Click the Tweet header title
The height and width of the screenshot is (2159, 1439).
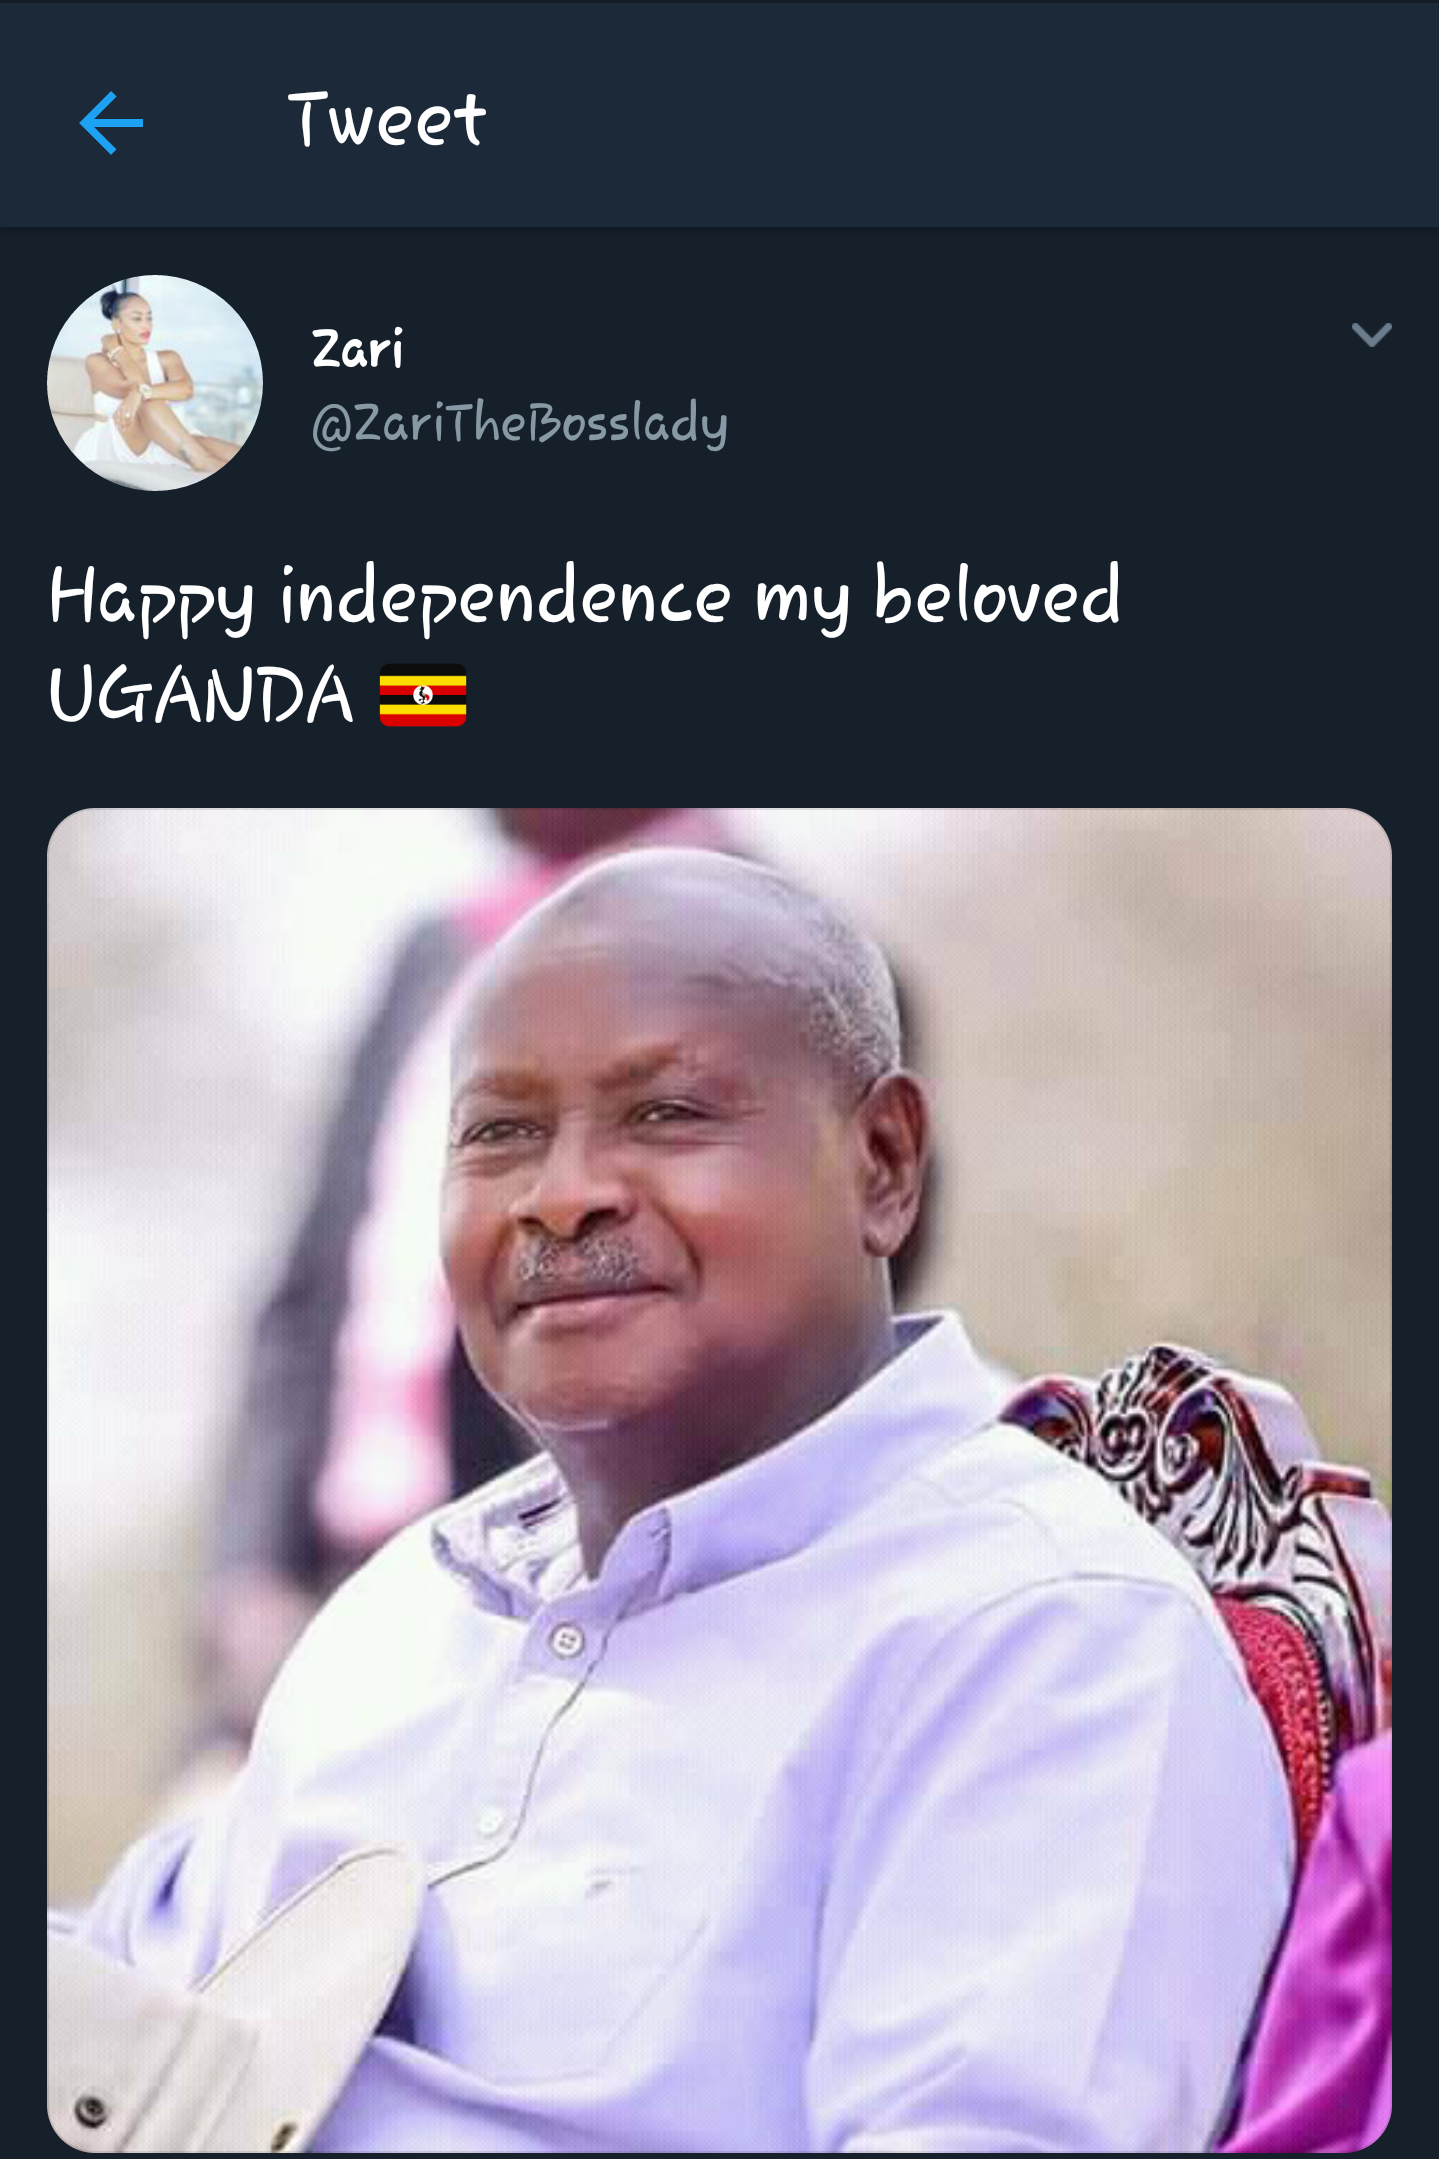pos(386,120)
